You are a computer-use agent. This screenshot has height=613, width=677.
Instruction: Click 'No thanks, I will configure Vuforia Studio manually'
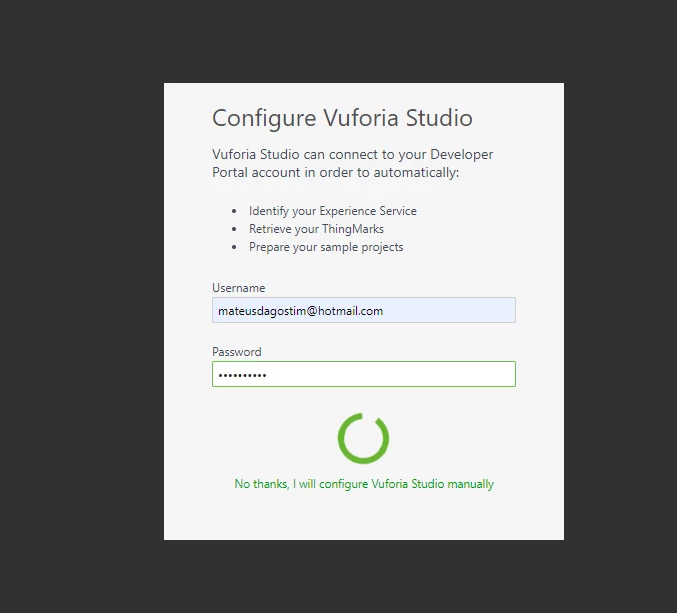[x=364, y=484]
